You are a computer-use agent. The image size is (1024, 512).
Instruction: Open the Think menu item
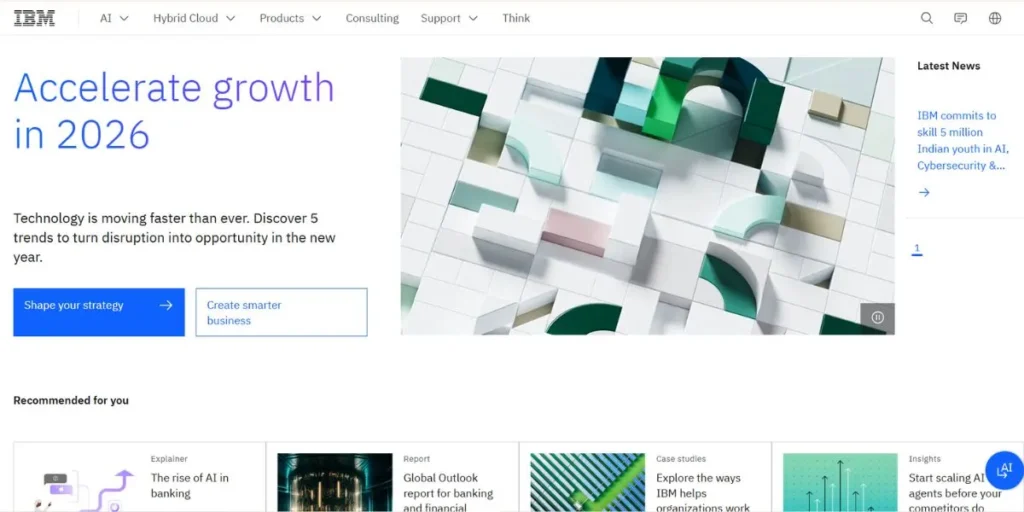[x=516, y=18]
